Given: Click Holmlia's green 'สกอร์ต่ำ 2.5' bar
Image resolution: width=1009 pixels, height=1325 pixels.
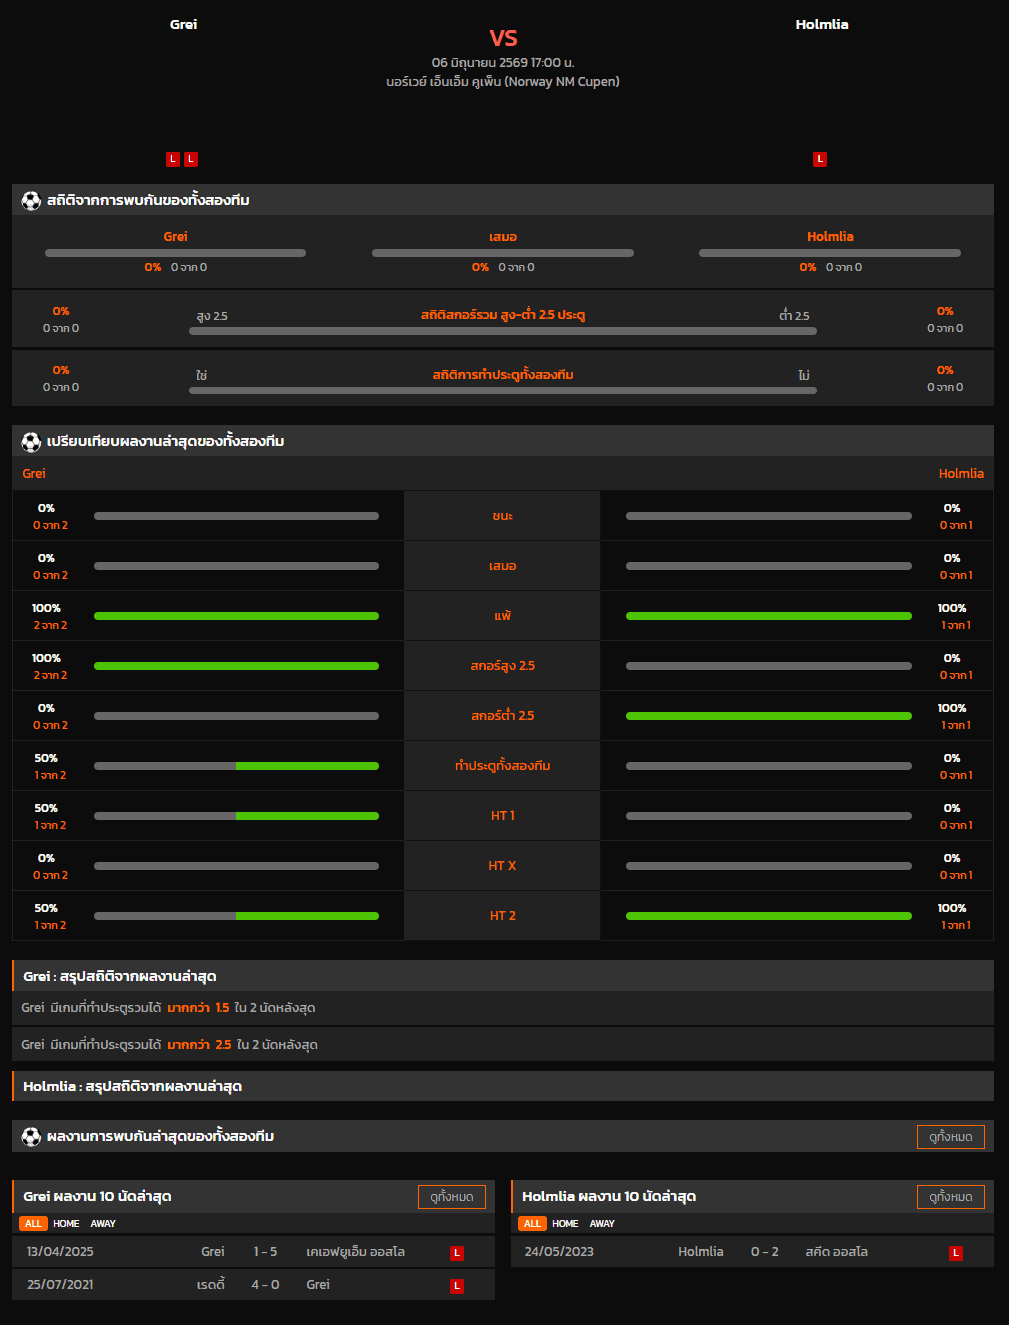Looking at the screenshot, I should click(x=769, y=716).
